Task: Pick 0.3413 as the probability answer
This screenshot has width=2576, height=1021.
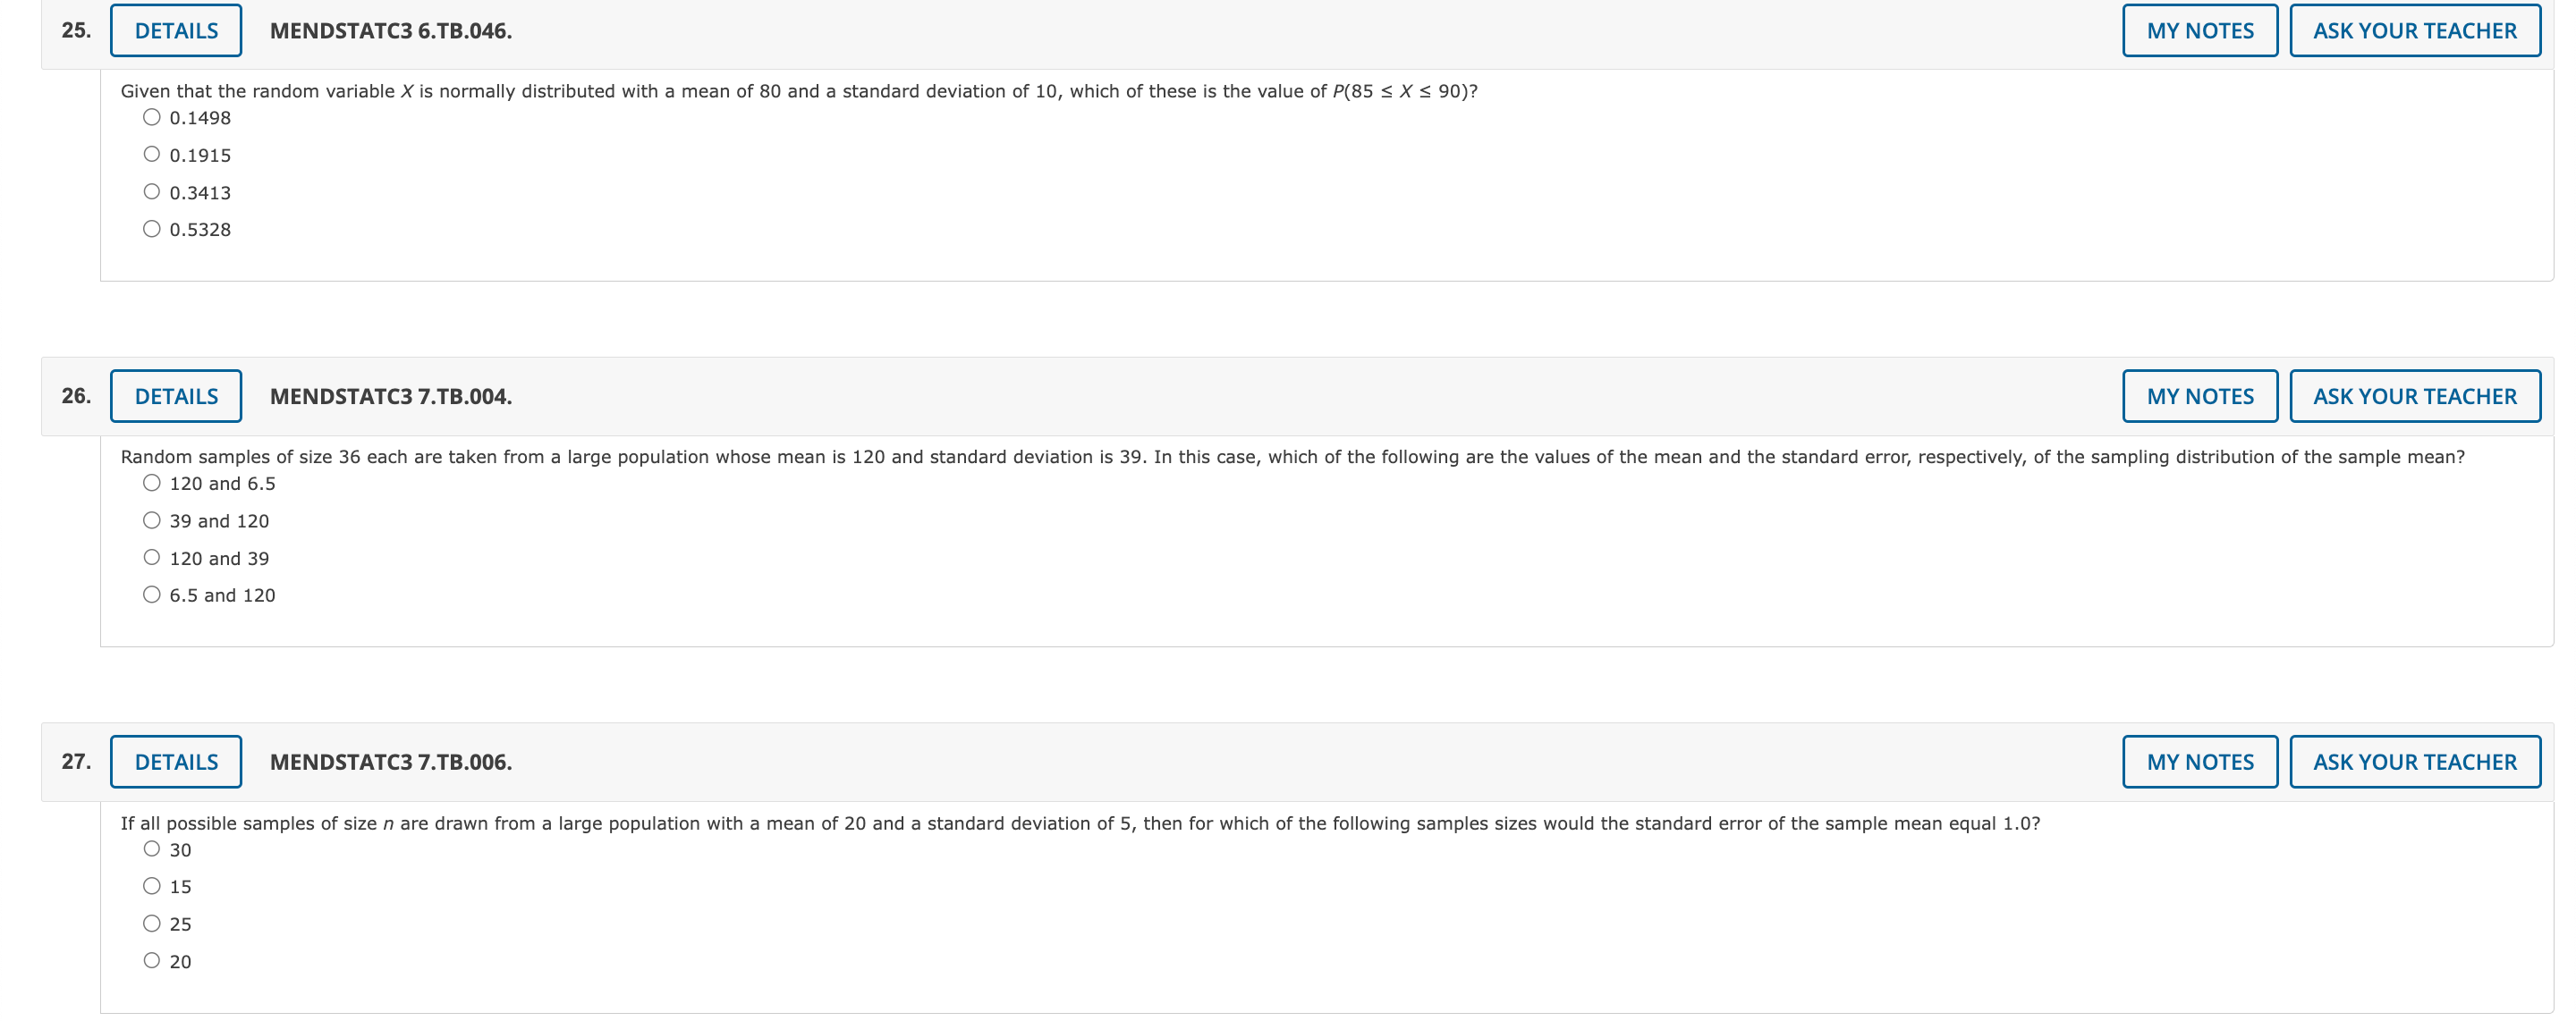Action: click(151, 191)
